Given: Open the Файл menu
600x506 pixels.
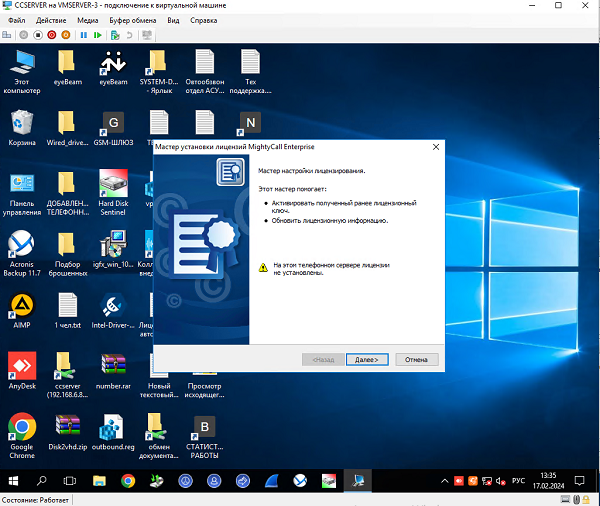Looking at the screenshot, I should (x=16, y=20).
